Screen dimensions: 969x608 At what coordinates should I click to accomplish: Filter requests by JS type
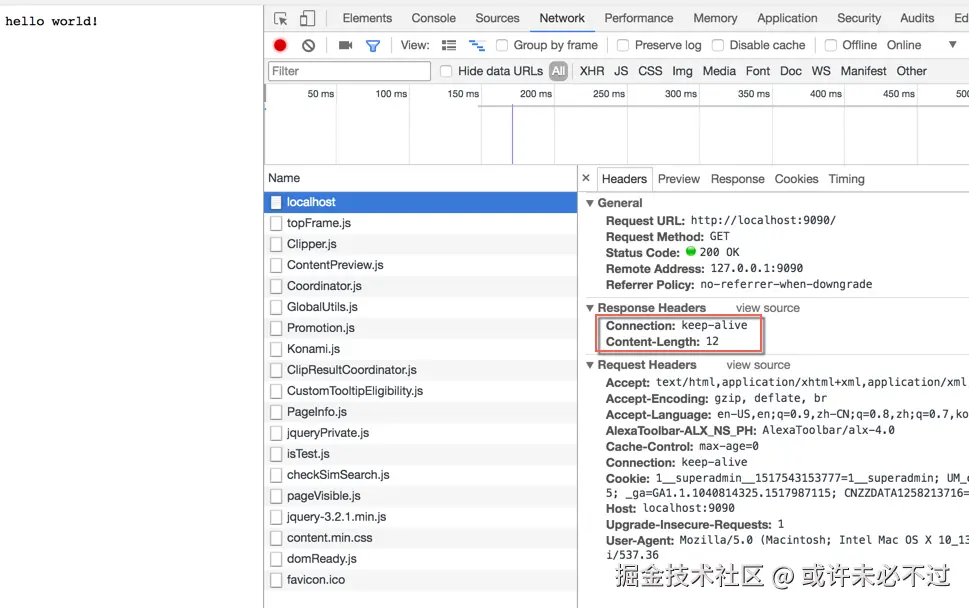621,71
